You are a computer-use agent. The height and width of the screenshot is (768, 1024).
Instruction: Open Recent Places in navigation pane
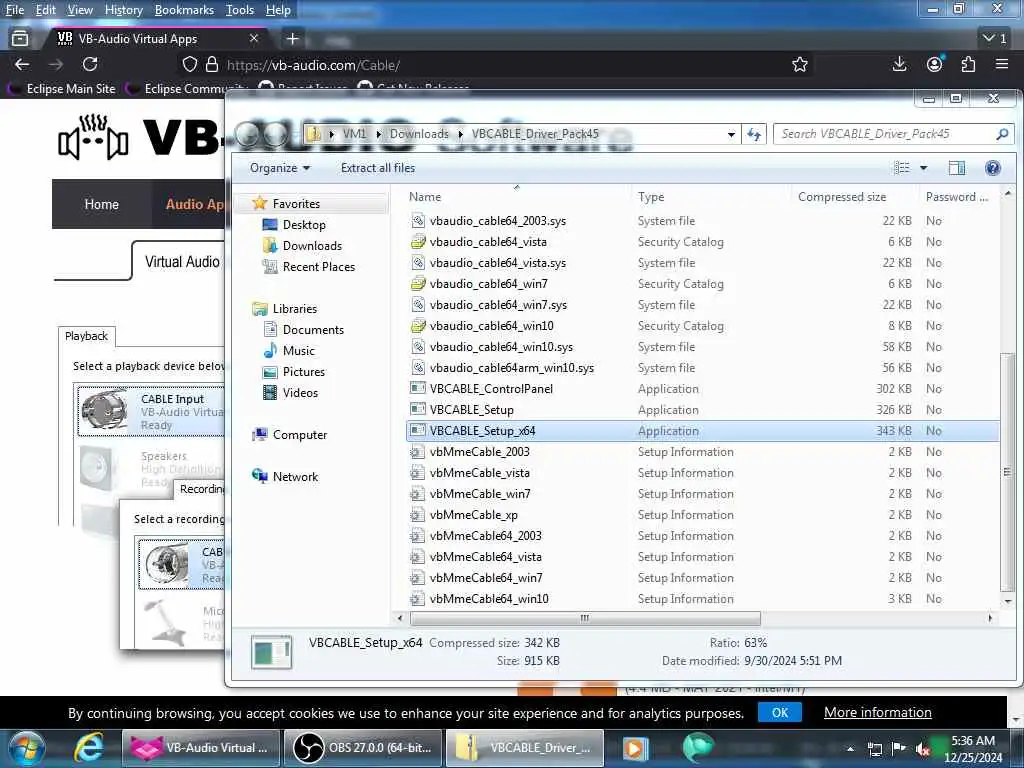pyautogui.click(x=319, y=266)
